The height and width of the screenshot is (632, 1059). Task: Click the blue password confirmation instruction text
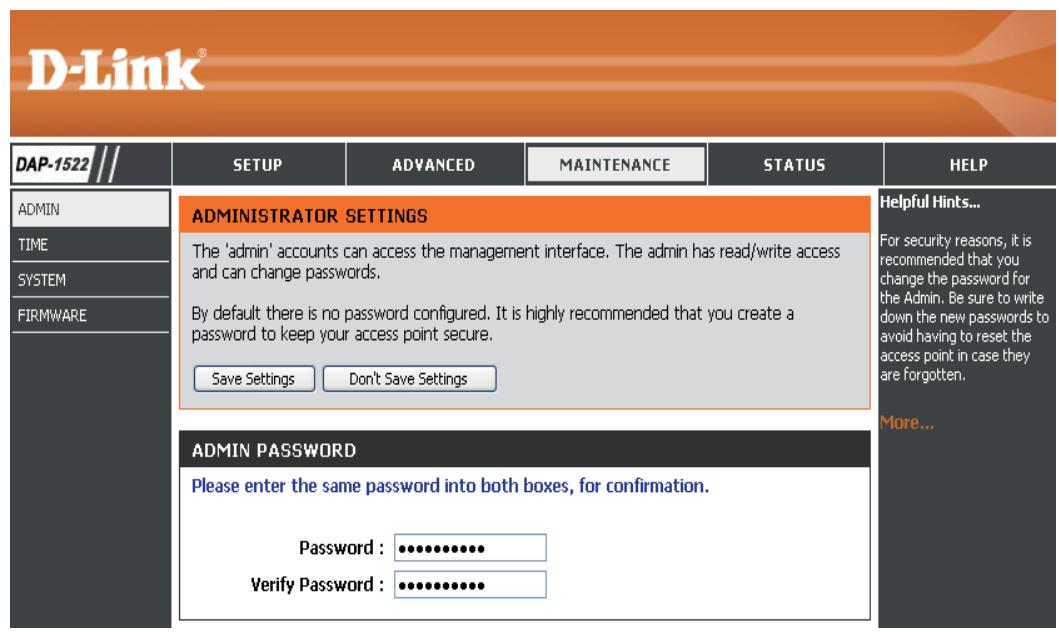pyautogui.click(x=450, y=486)
